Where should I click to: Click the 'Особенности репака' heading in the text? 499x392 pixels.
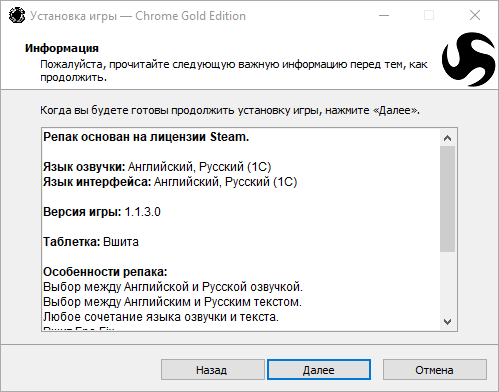pyautogui.click(x=105, y=272)
